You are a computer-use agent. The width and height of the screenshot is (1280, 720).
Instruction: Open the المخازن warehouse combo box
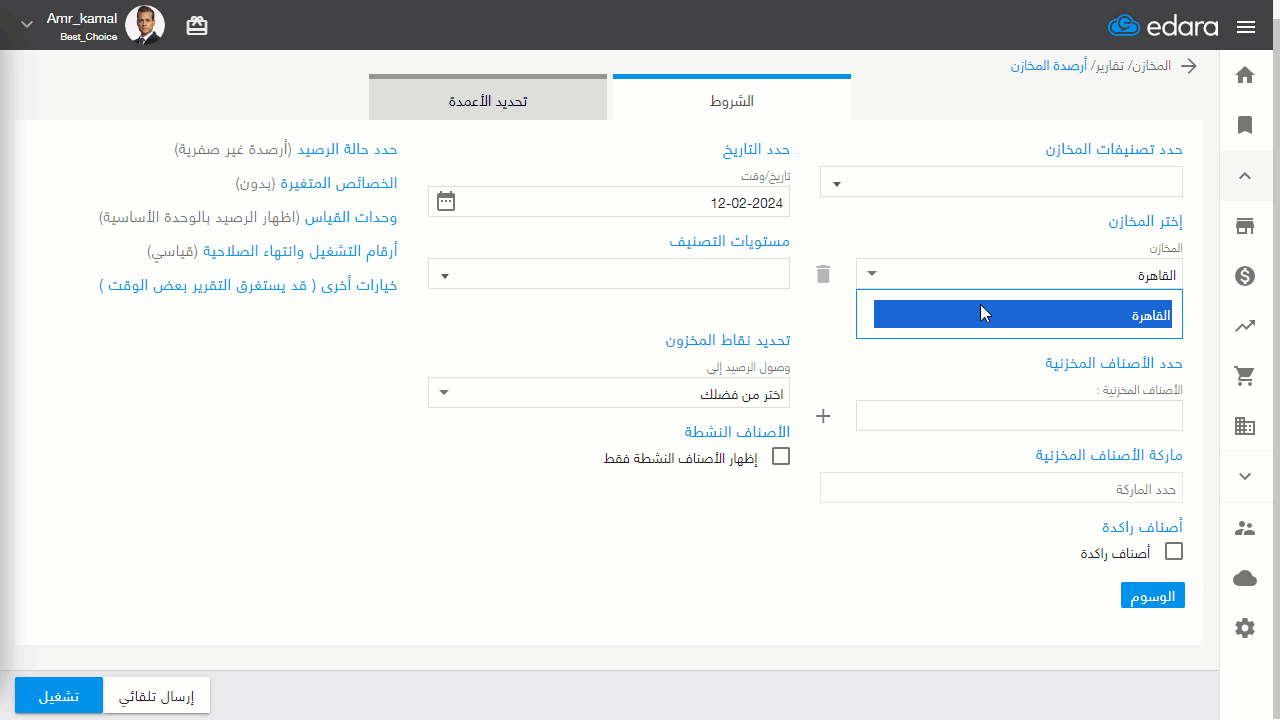tap(1019, 274)
